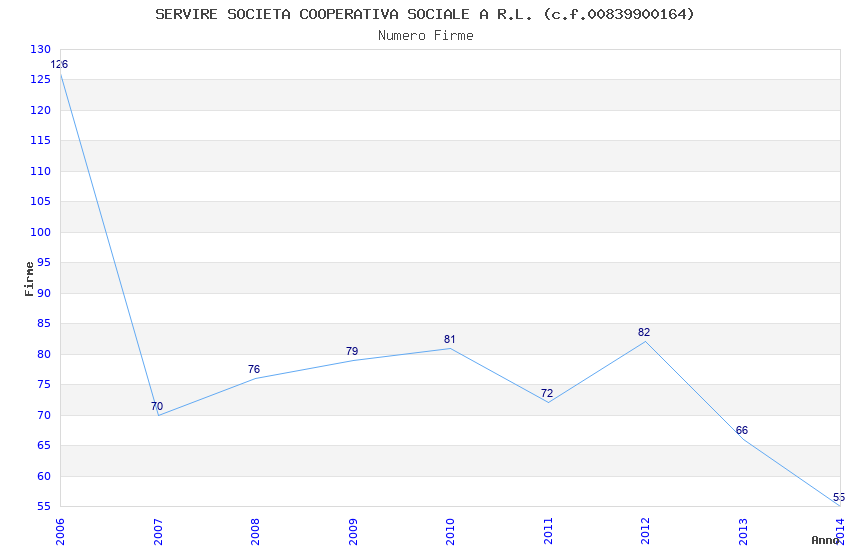Screen dimensions: 850x550
Task: Click the 70 y-axis tick label
Action: pos(43,416)
